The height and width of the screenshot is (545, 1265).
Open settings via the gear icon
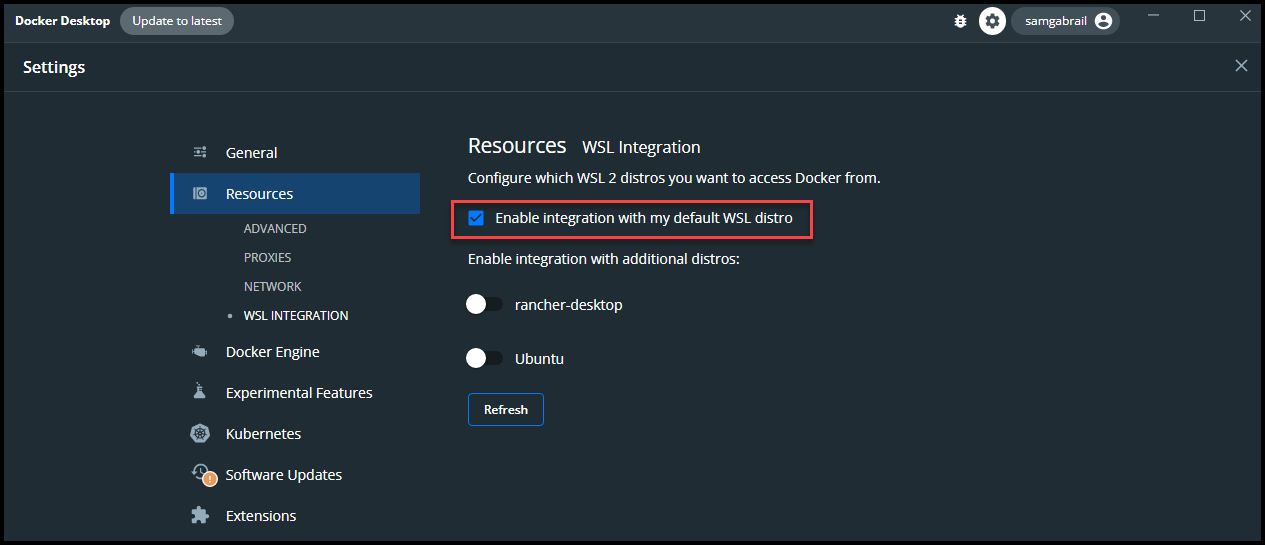992,21
